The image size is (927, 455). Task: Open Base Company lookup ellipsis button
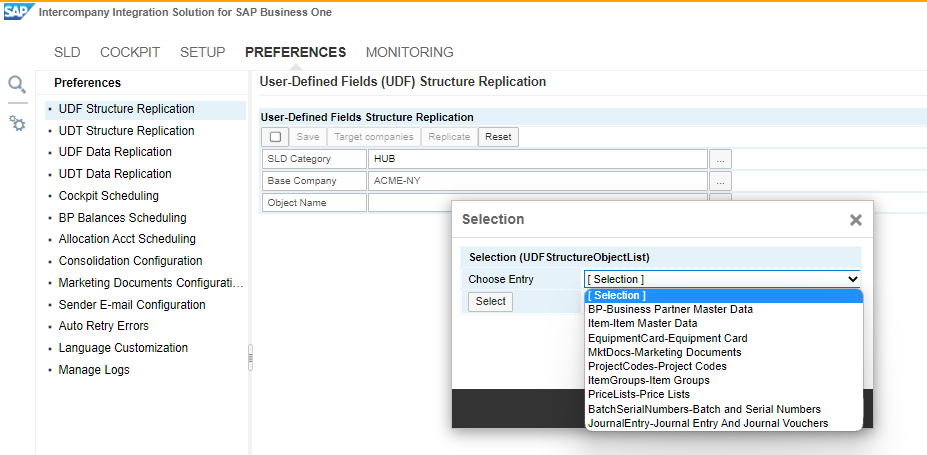tap(721, 181)
